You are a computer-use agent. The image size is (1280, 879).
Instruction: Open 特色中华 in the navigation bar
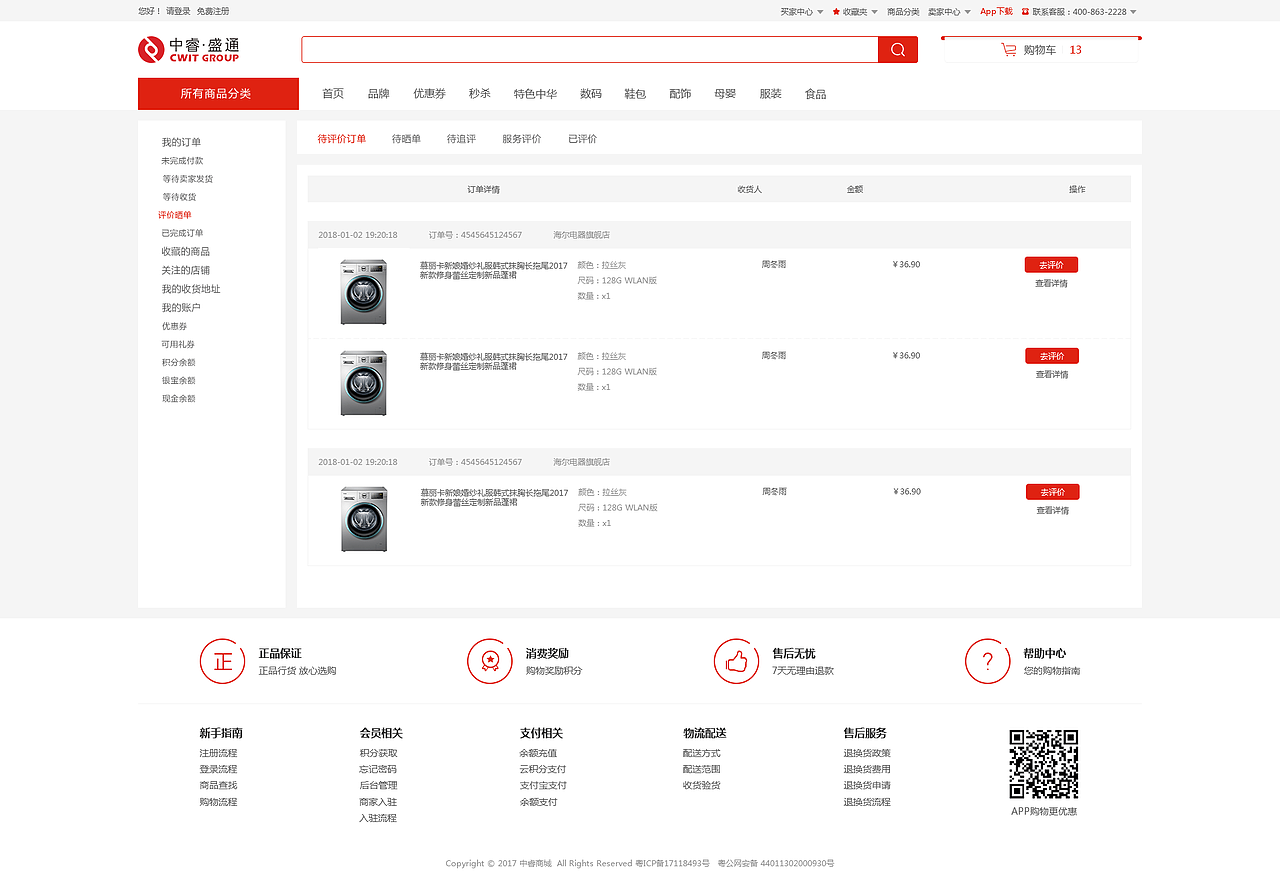[535, 94]
